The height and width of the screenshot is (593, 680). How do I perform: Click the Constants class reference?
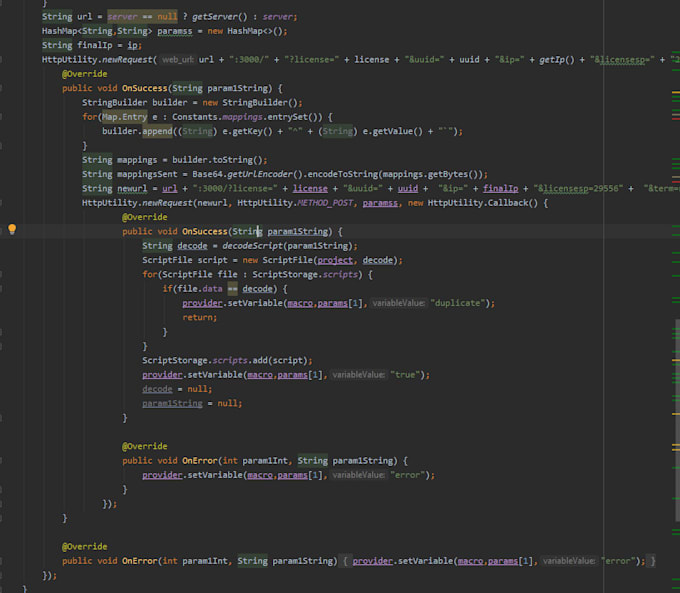click(194, 117)
